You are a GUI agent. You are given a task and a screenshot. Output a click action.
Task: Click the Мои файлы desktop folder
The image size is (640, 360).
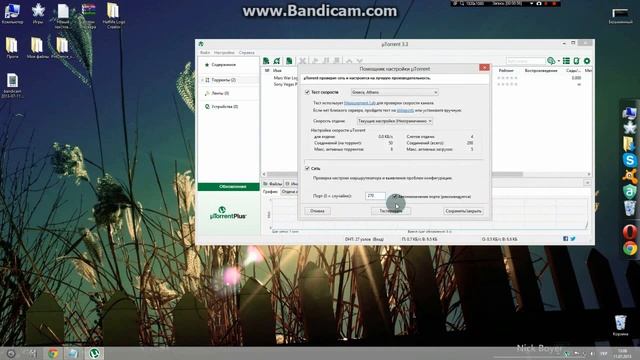point(37,48)
